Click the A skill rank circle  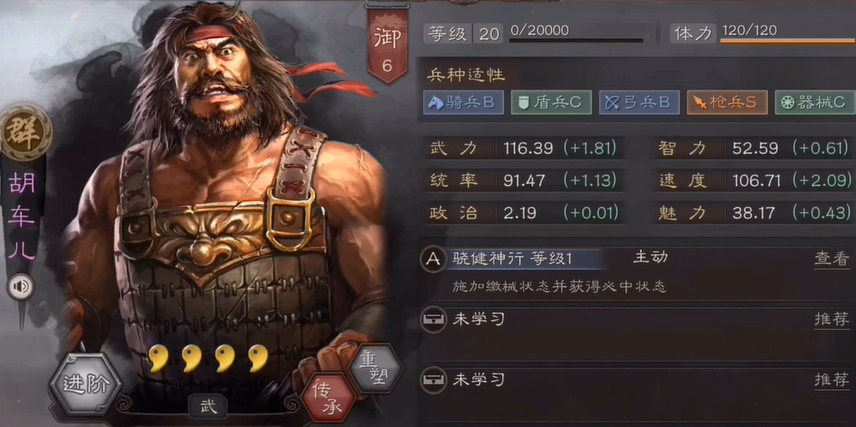pos(433,259)
